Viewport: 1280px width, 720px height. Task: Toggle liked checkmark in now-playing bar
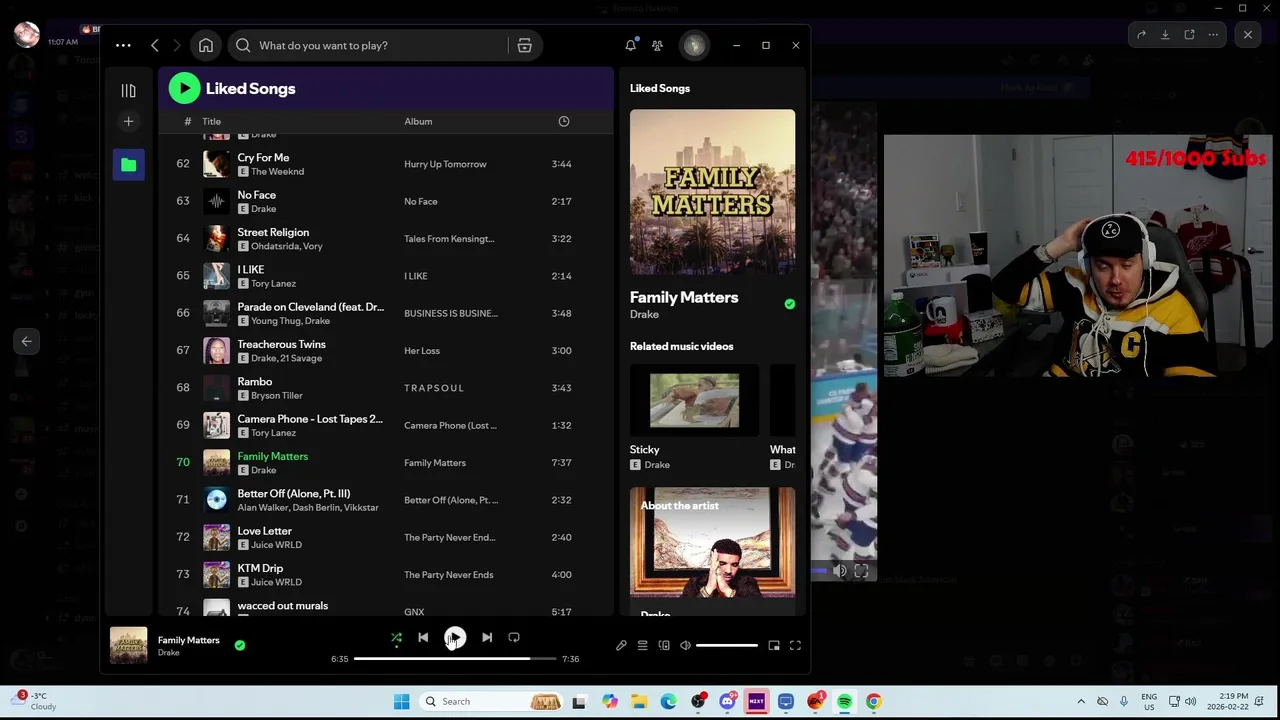click(x=240, y=645)
